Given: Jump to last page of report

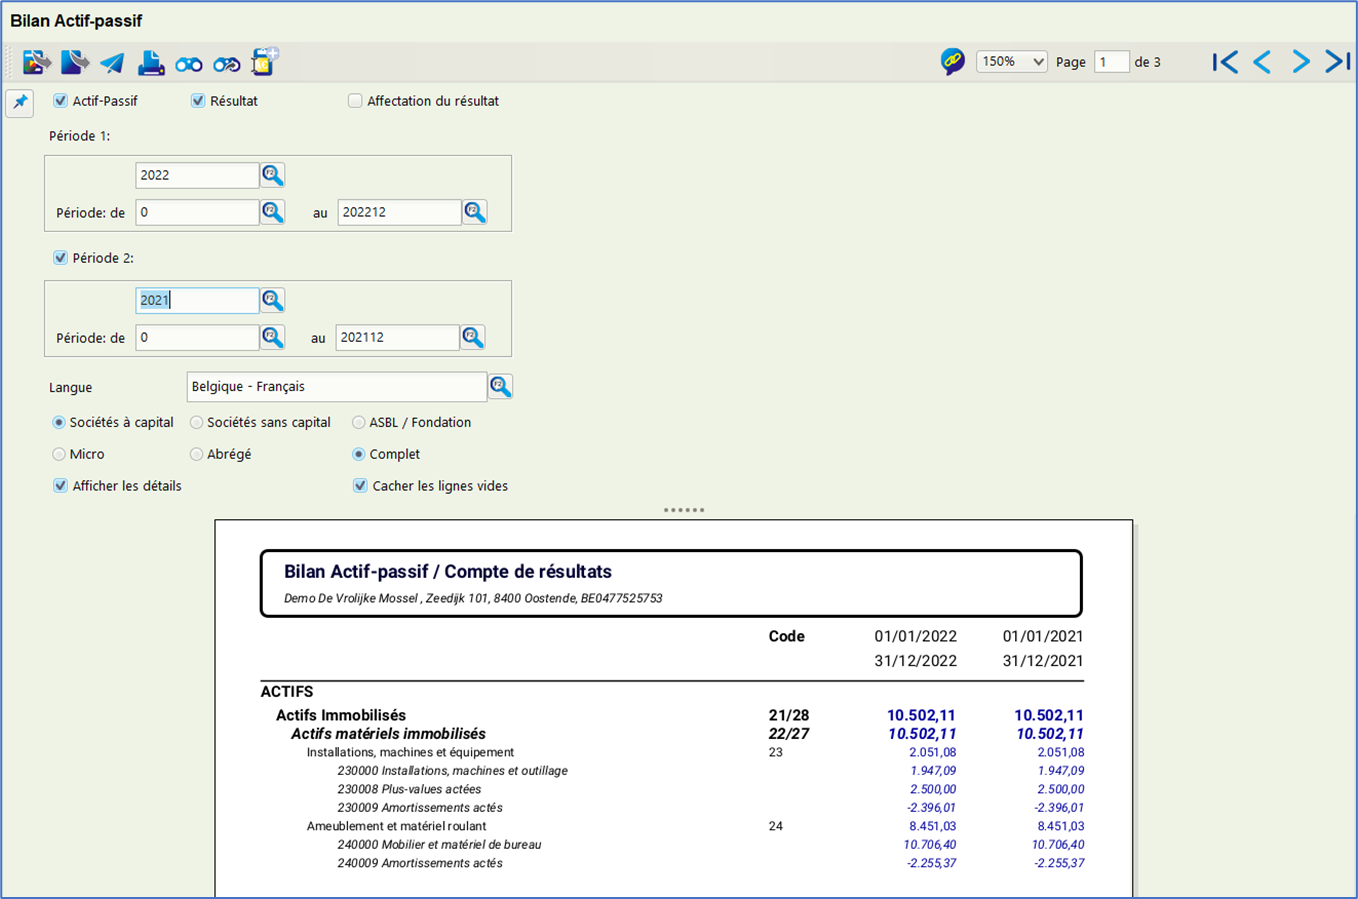Looking at the screenshot, I should pyautogui.click(x=1337, y=62).
